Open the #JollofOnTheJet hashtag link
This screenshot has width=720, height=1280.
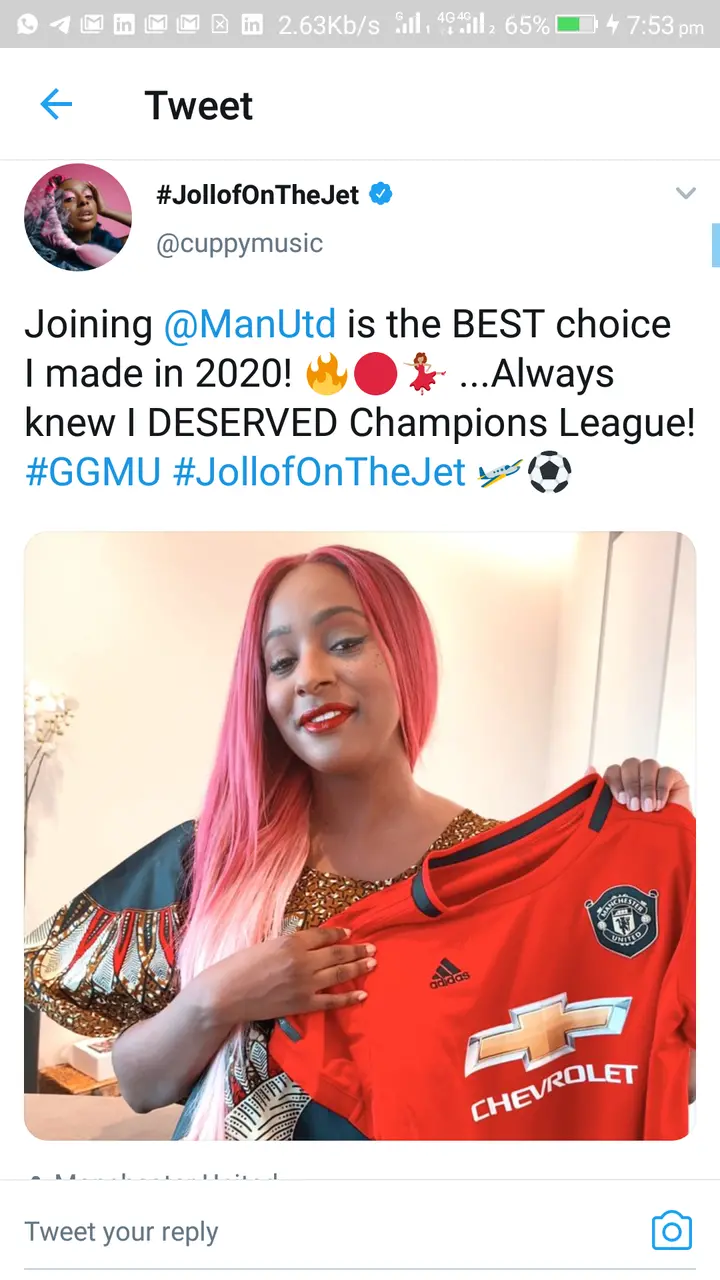[x=320, y=472]
